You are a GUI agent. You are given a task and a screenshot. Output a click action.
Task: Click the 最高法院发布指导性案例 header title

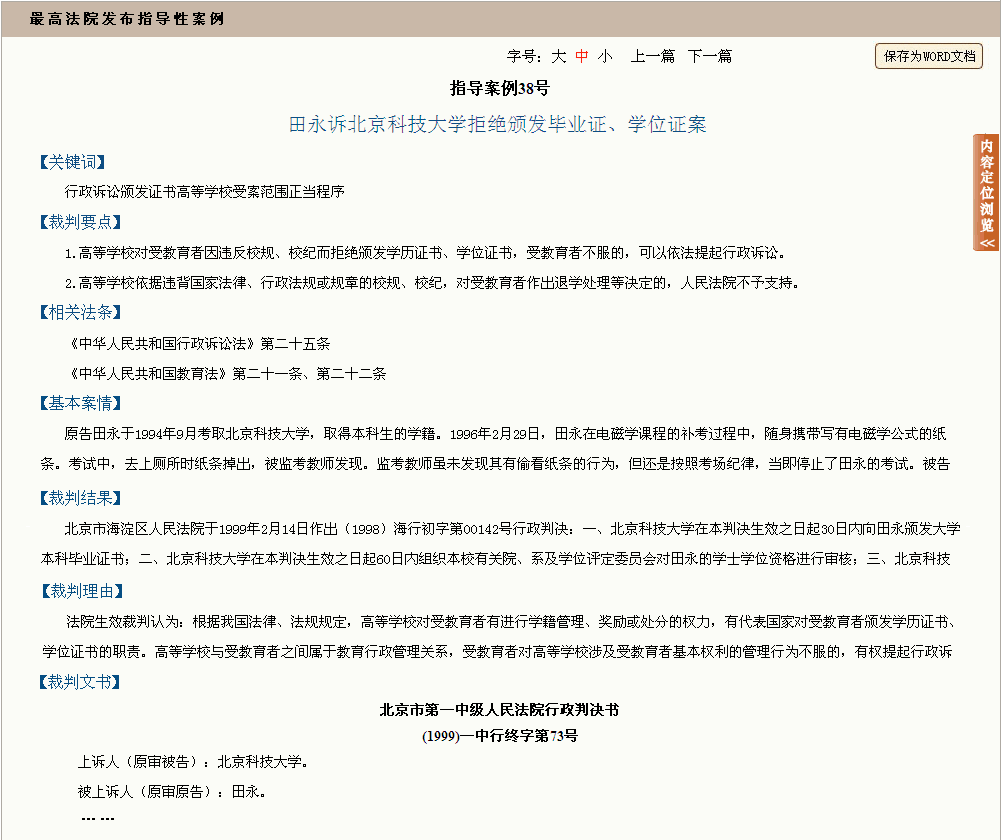127,19
